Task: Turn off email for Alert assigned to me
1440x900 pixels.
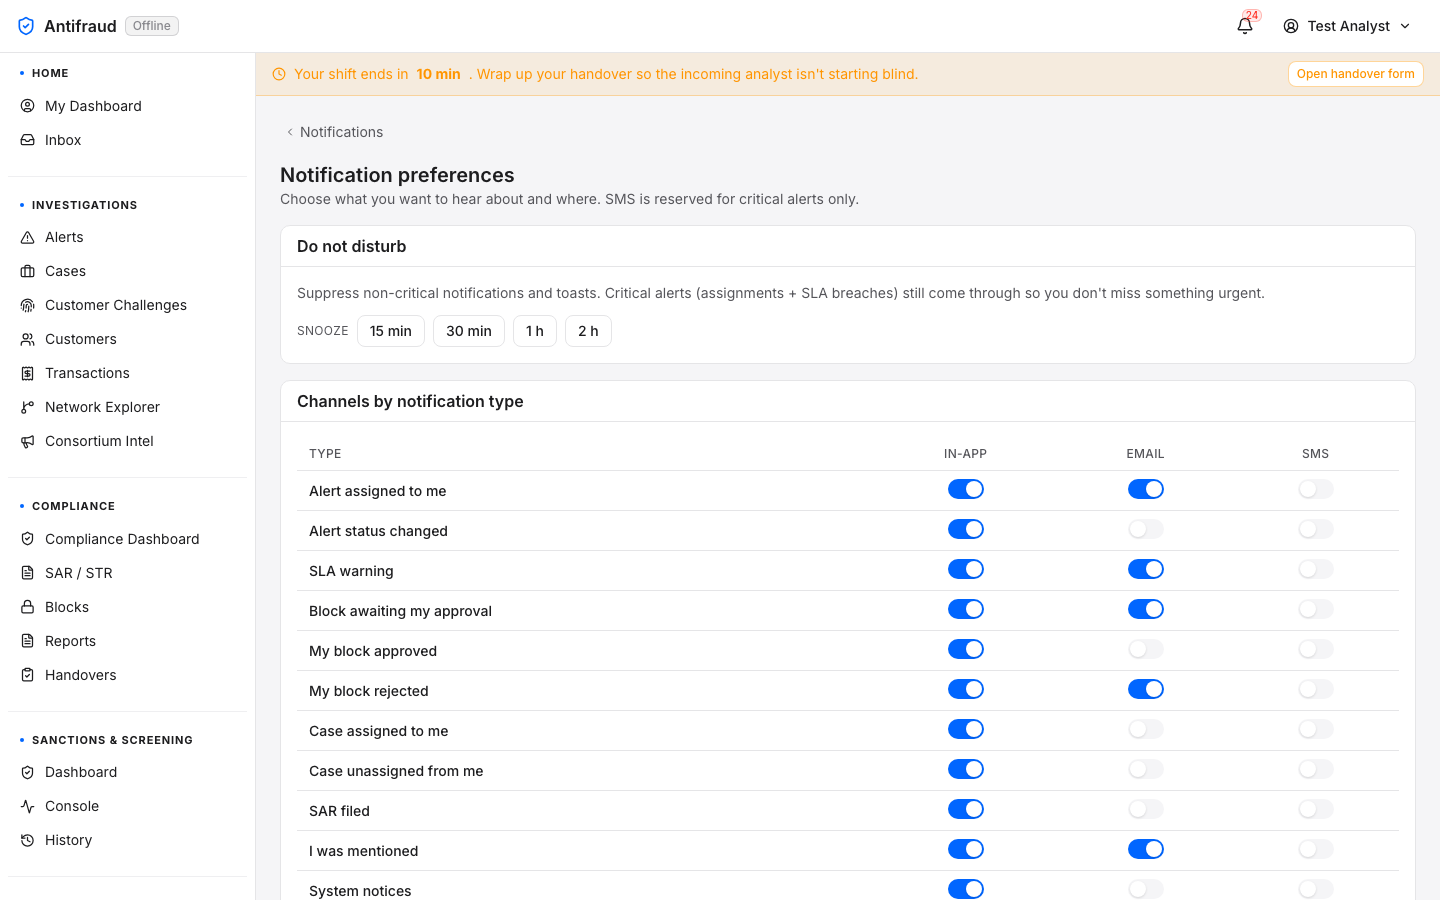Action: pyautogui.click(x=1146, y=489)
